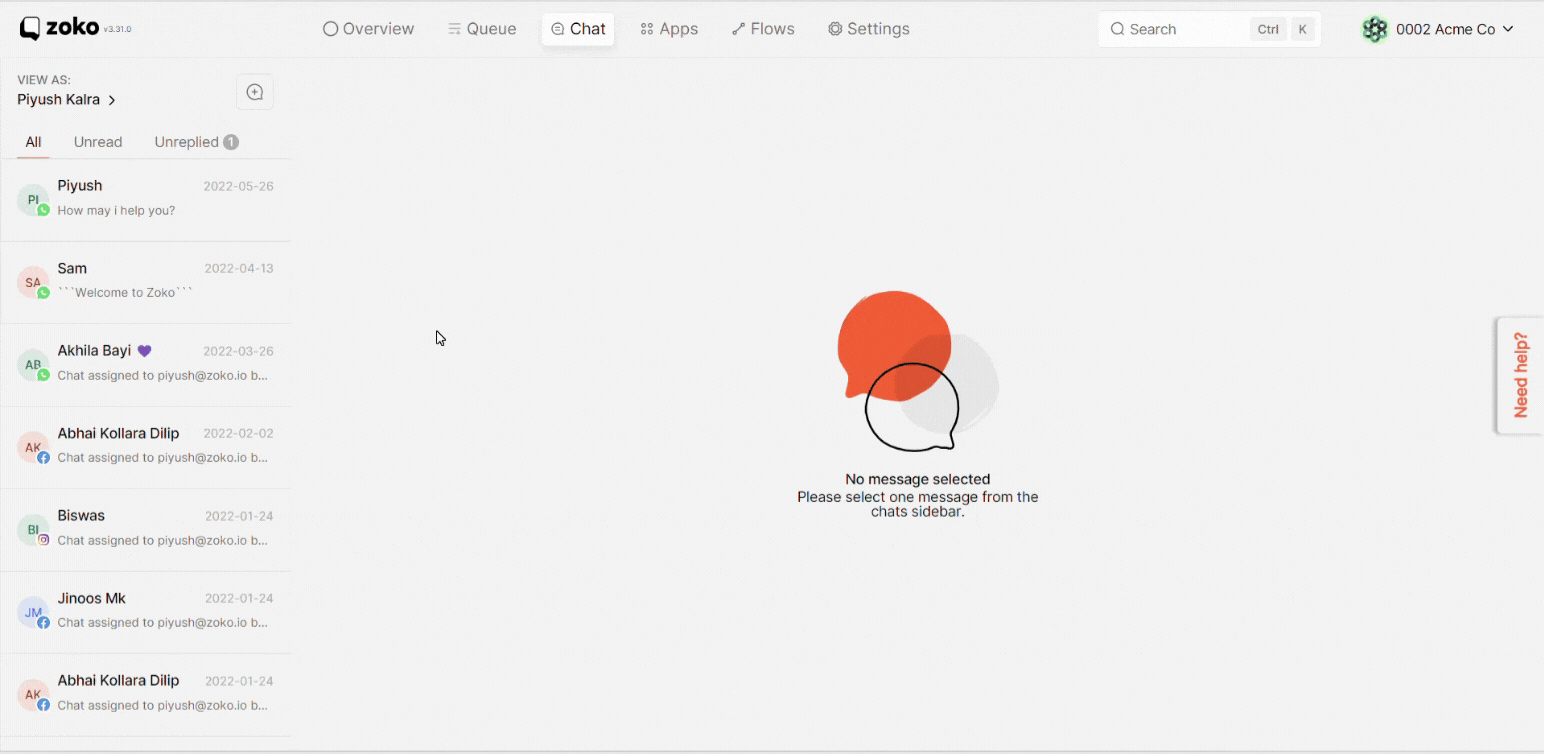The width and height of the screenshot is (1544, 754).
Task: Open Piyush's chat "How may i help you?"
Action: pyautogui.click(x=145, y=200)
